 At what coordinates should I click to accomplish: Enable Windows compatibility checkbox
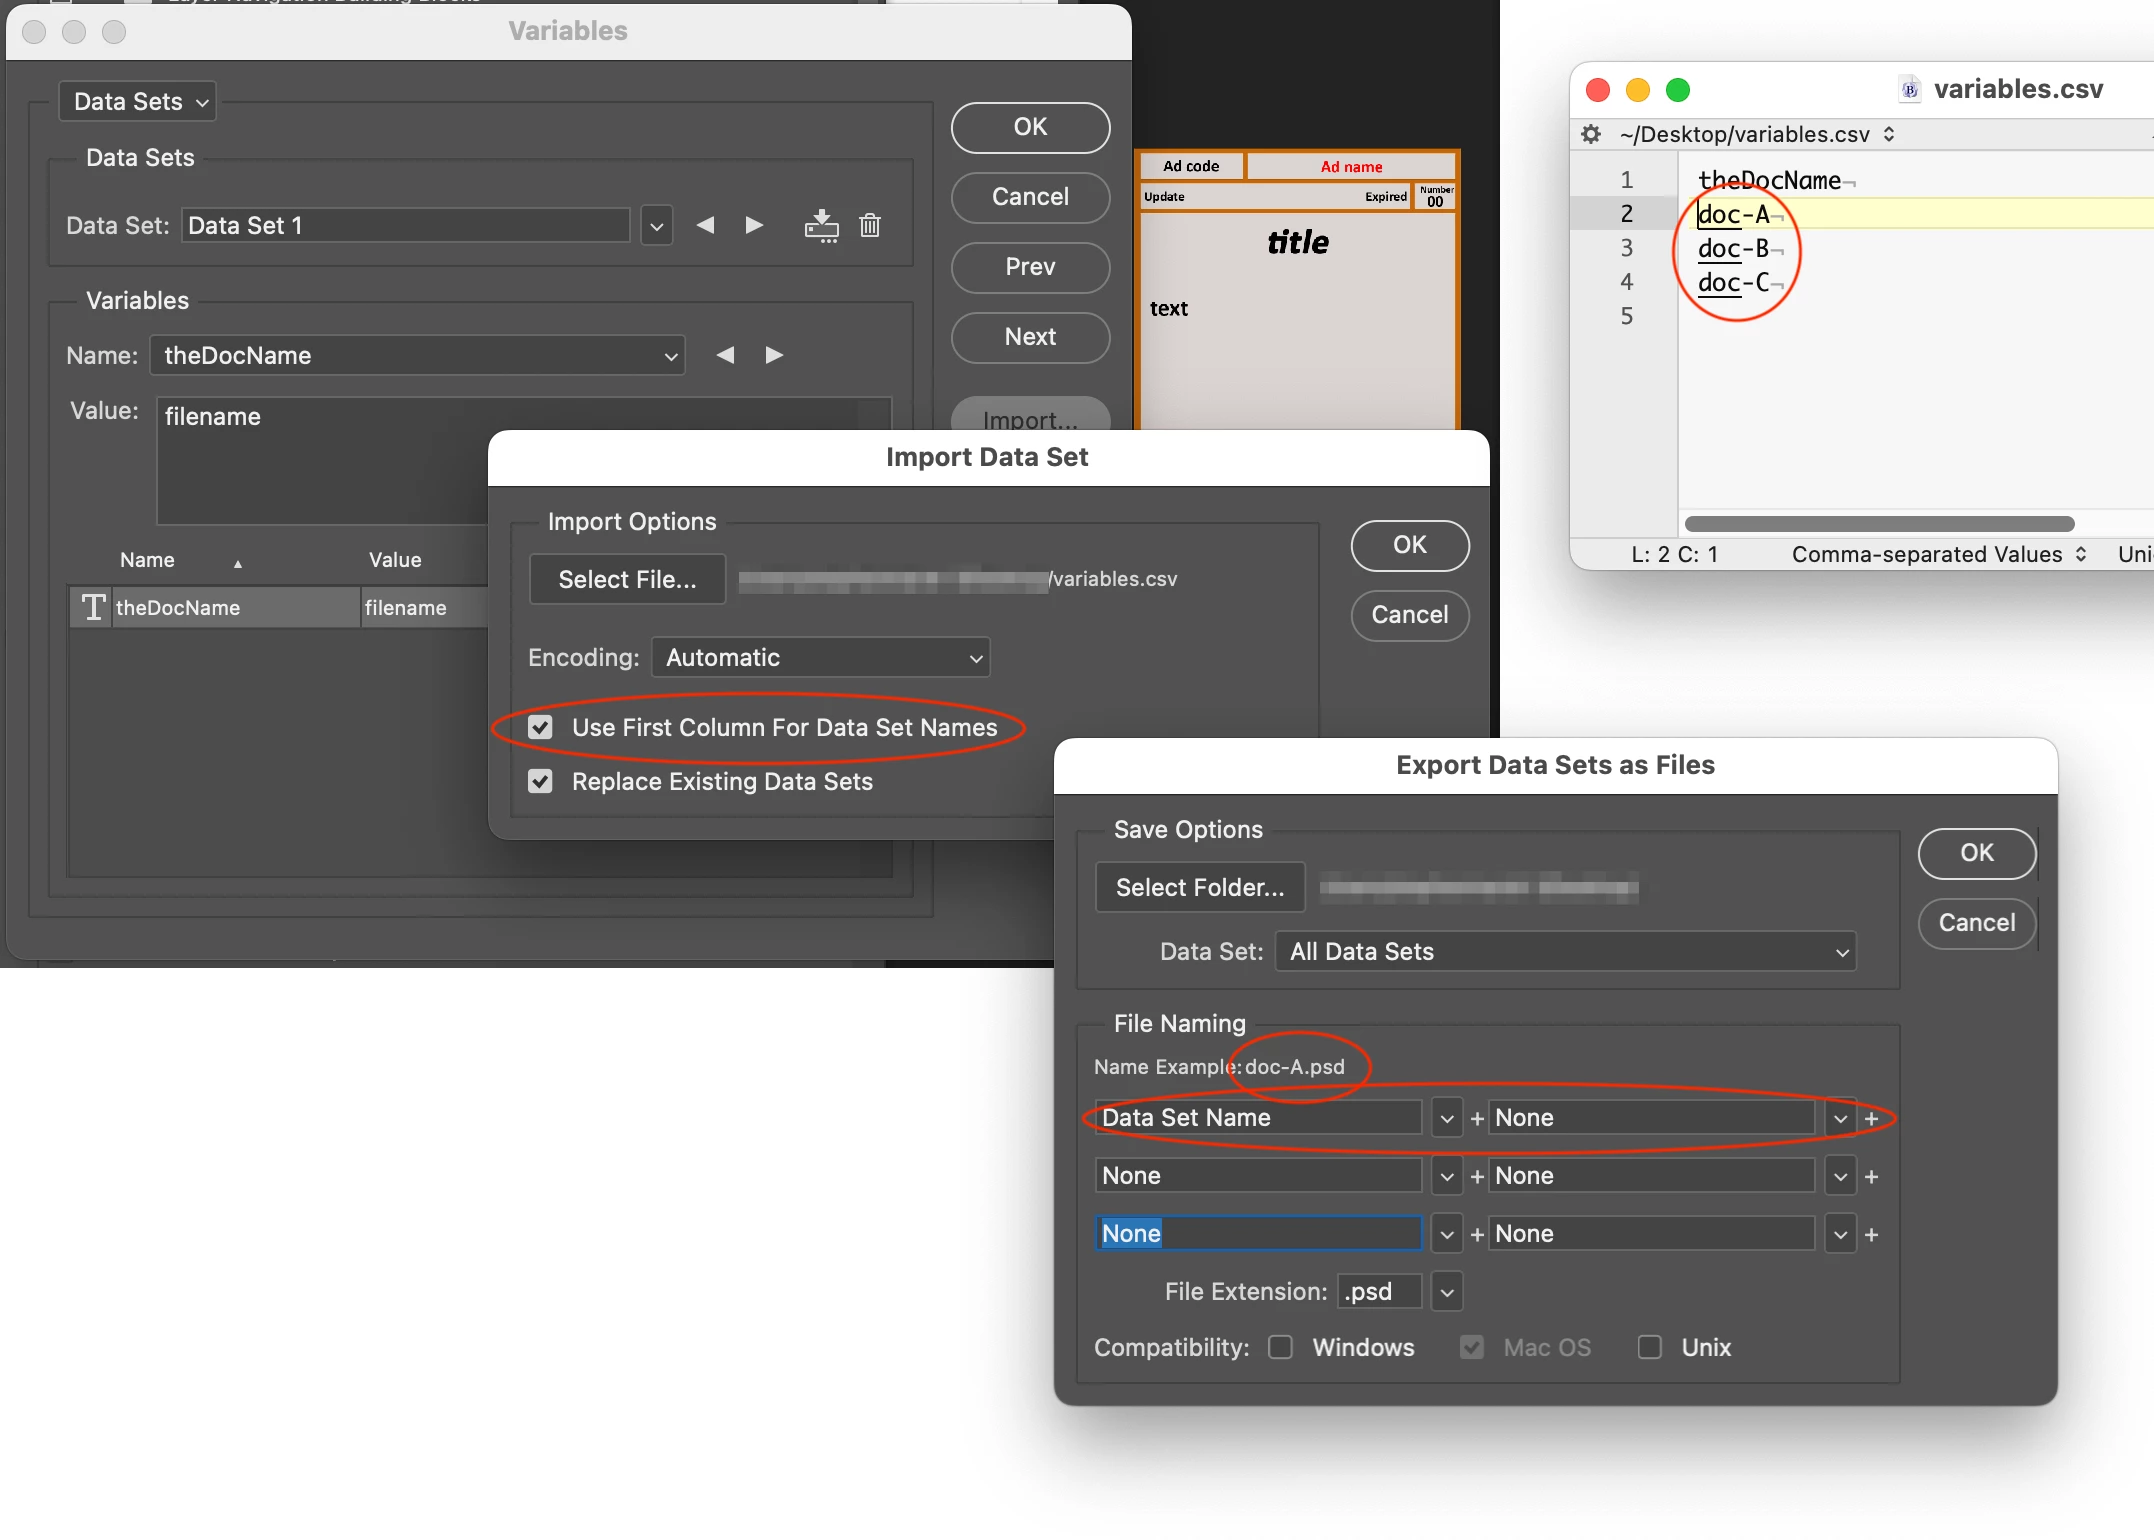[x=1280, y=1347]
